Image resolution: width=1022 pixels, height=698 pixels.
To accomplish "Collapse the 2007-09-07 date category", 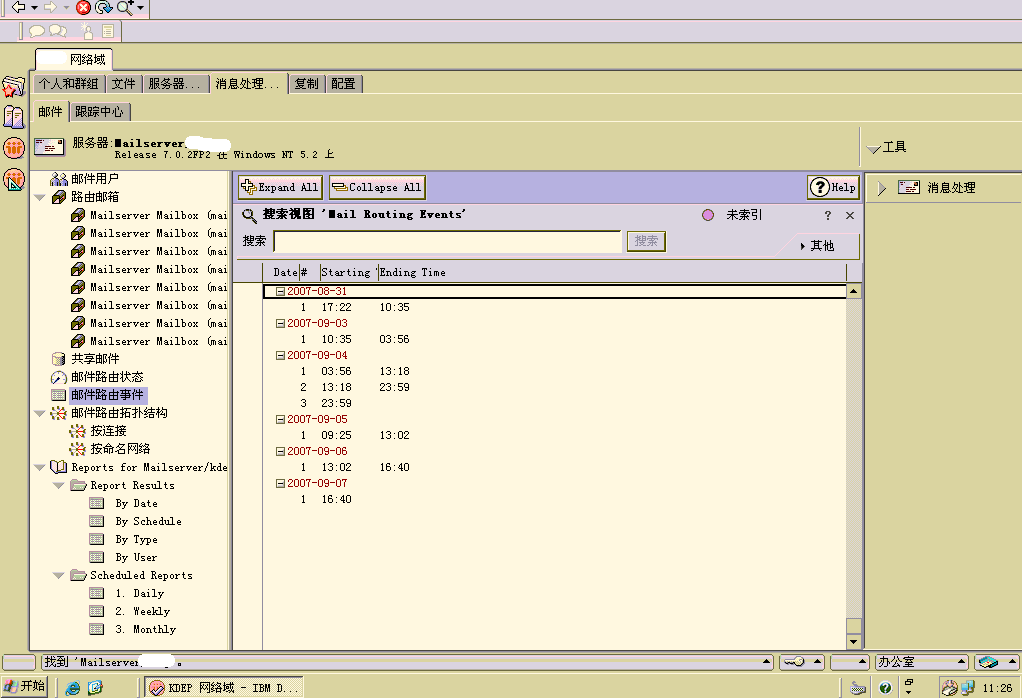I will tap(281, 483).
